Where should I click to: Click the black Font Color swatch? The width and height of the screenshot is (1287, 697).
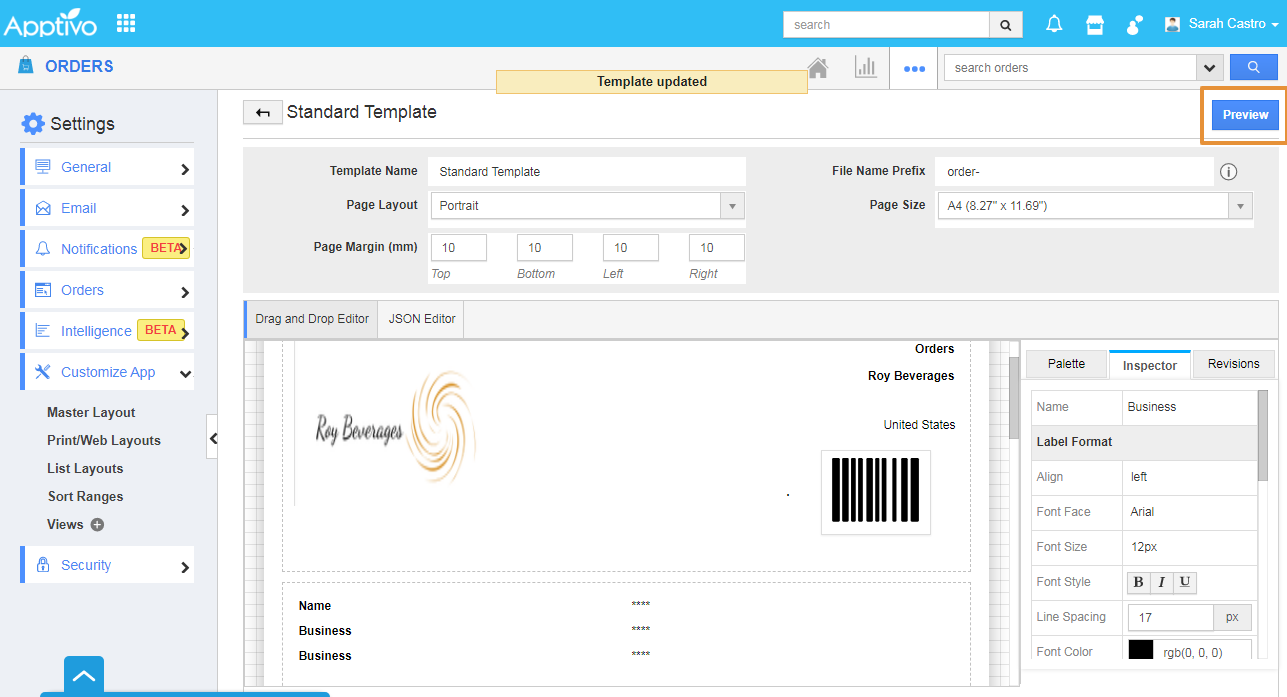(1140, 651)
